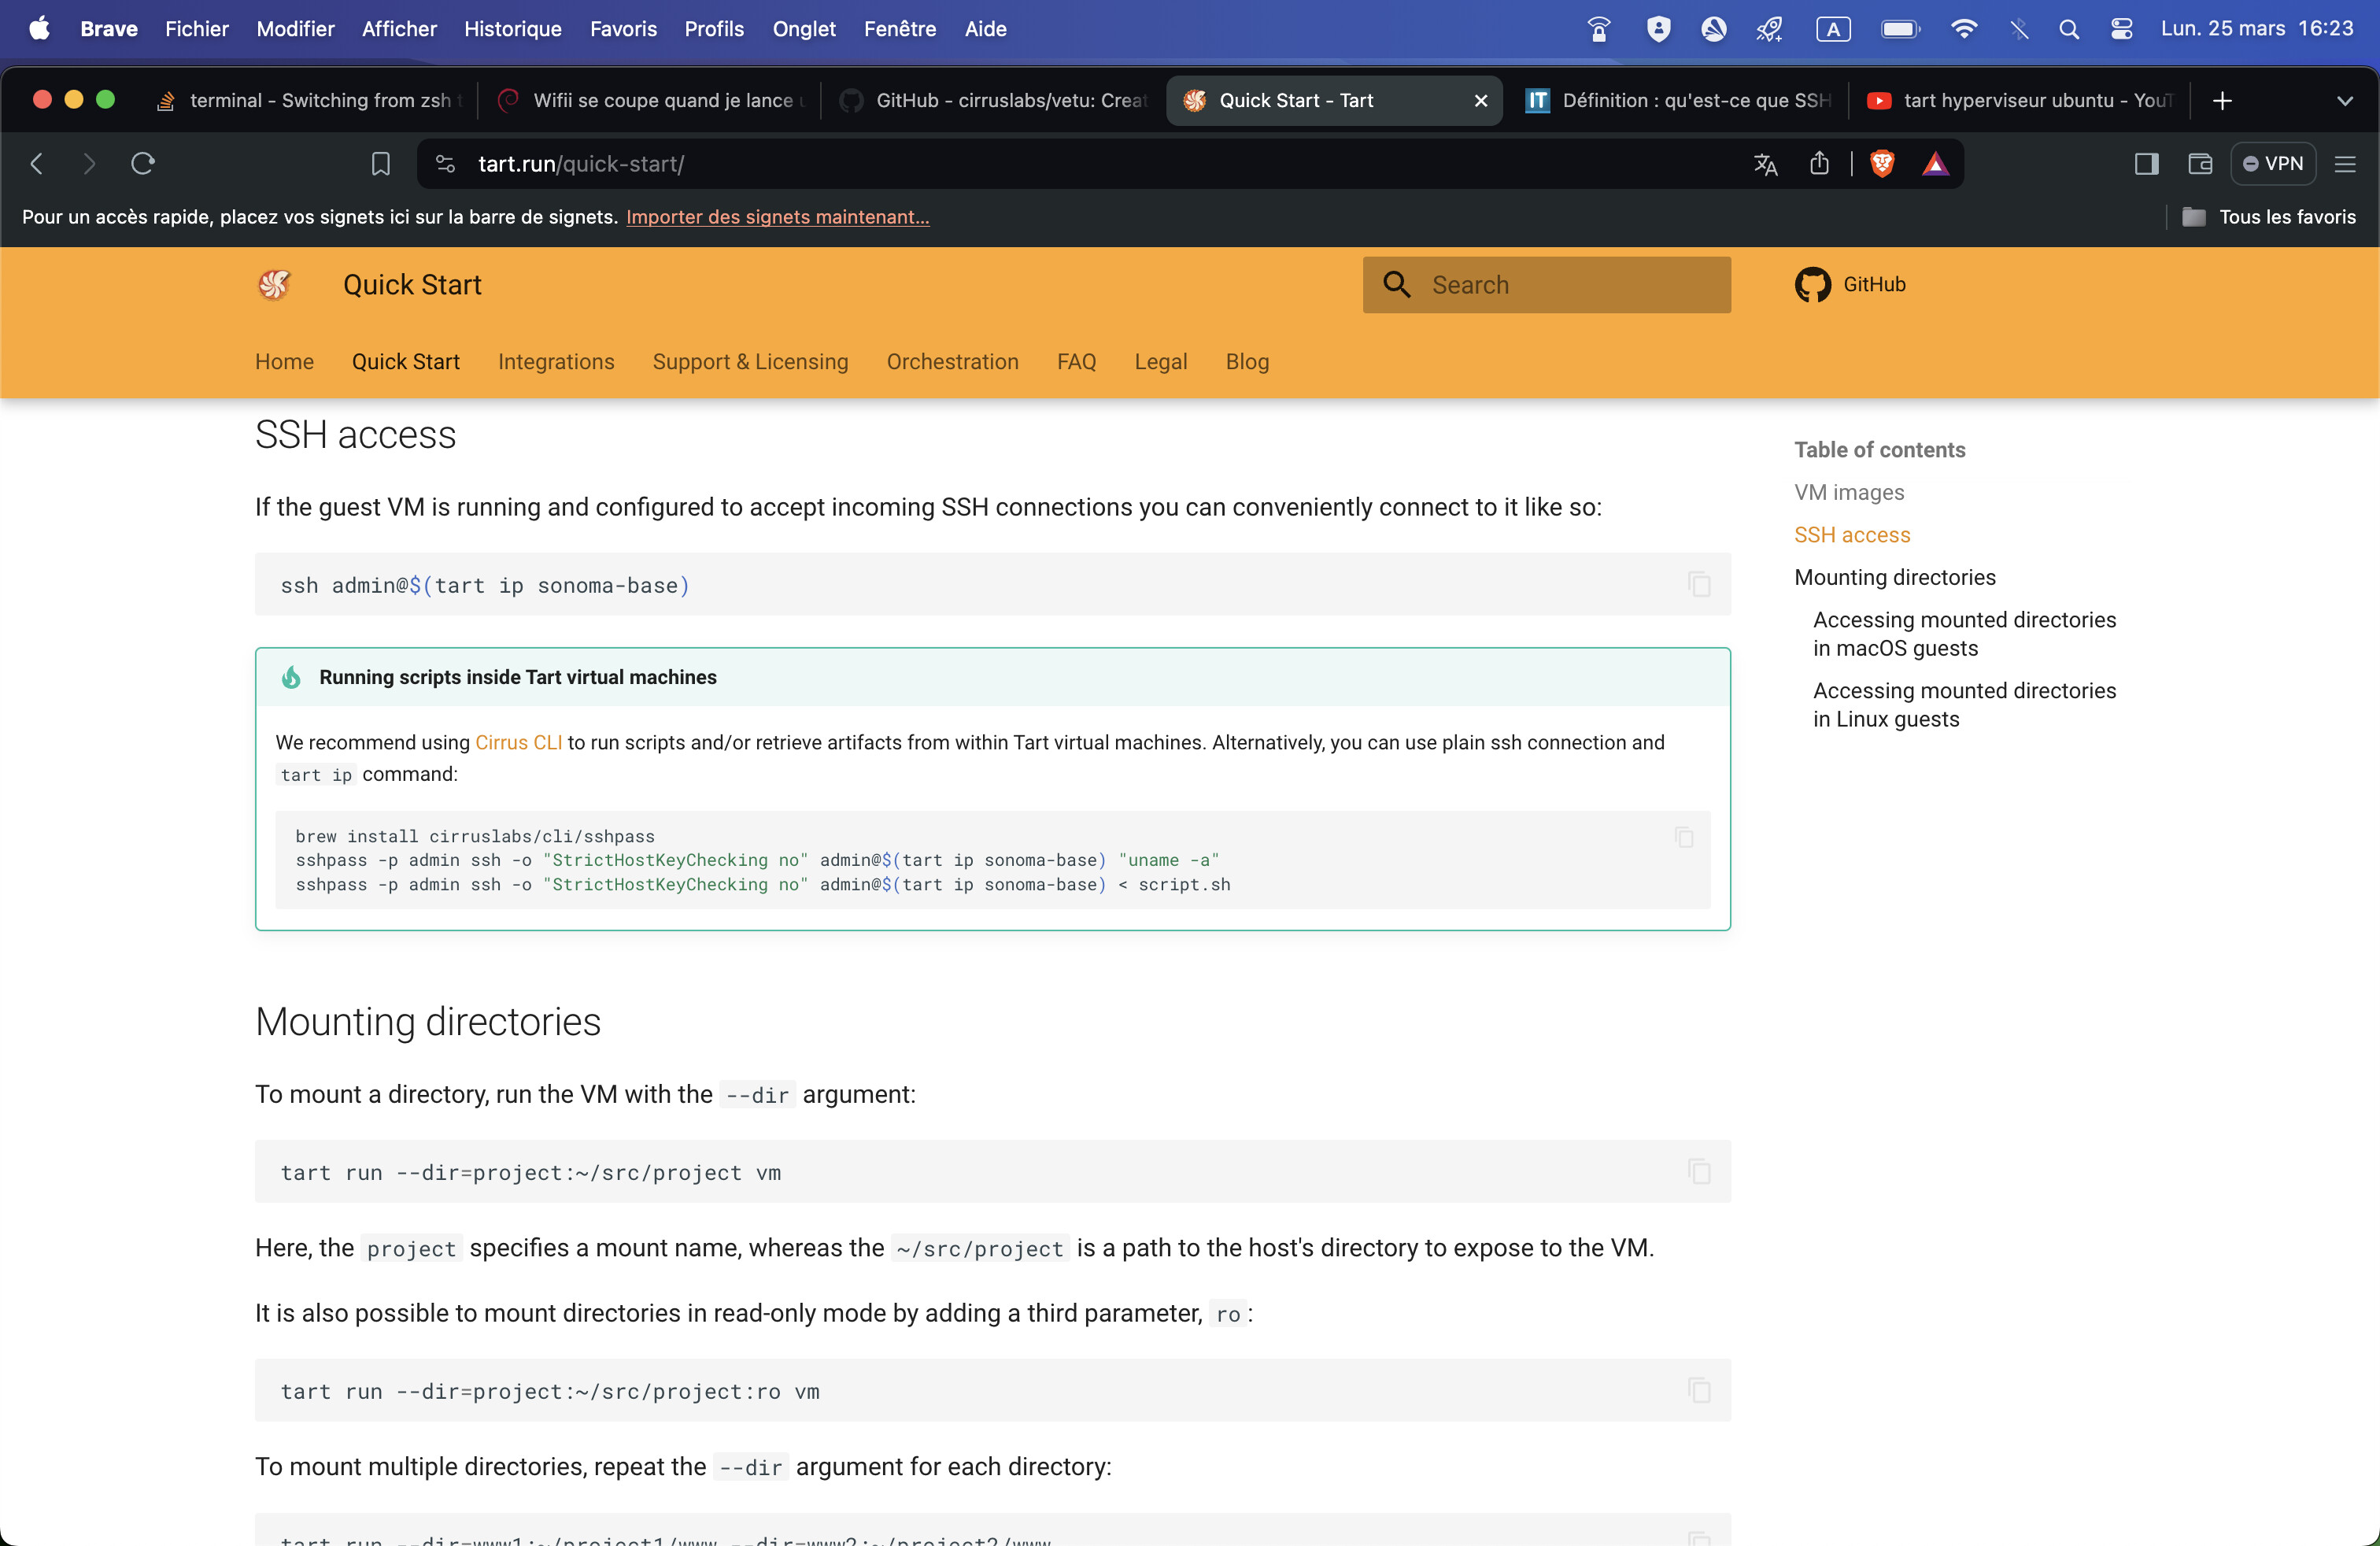Image resolution: width=2380 pixels, height=1546 pixels.
Task: Click the GitHub octocat icon
Action: pos(1812,285)
